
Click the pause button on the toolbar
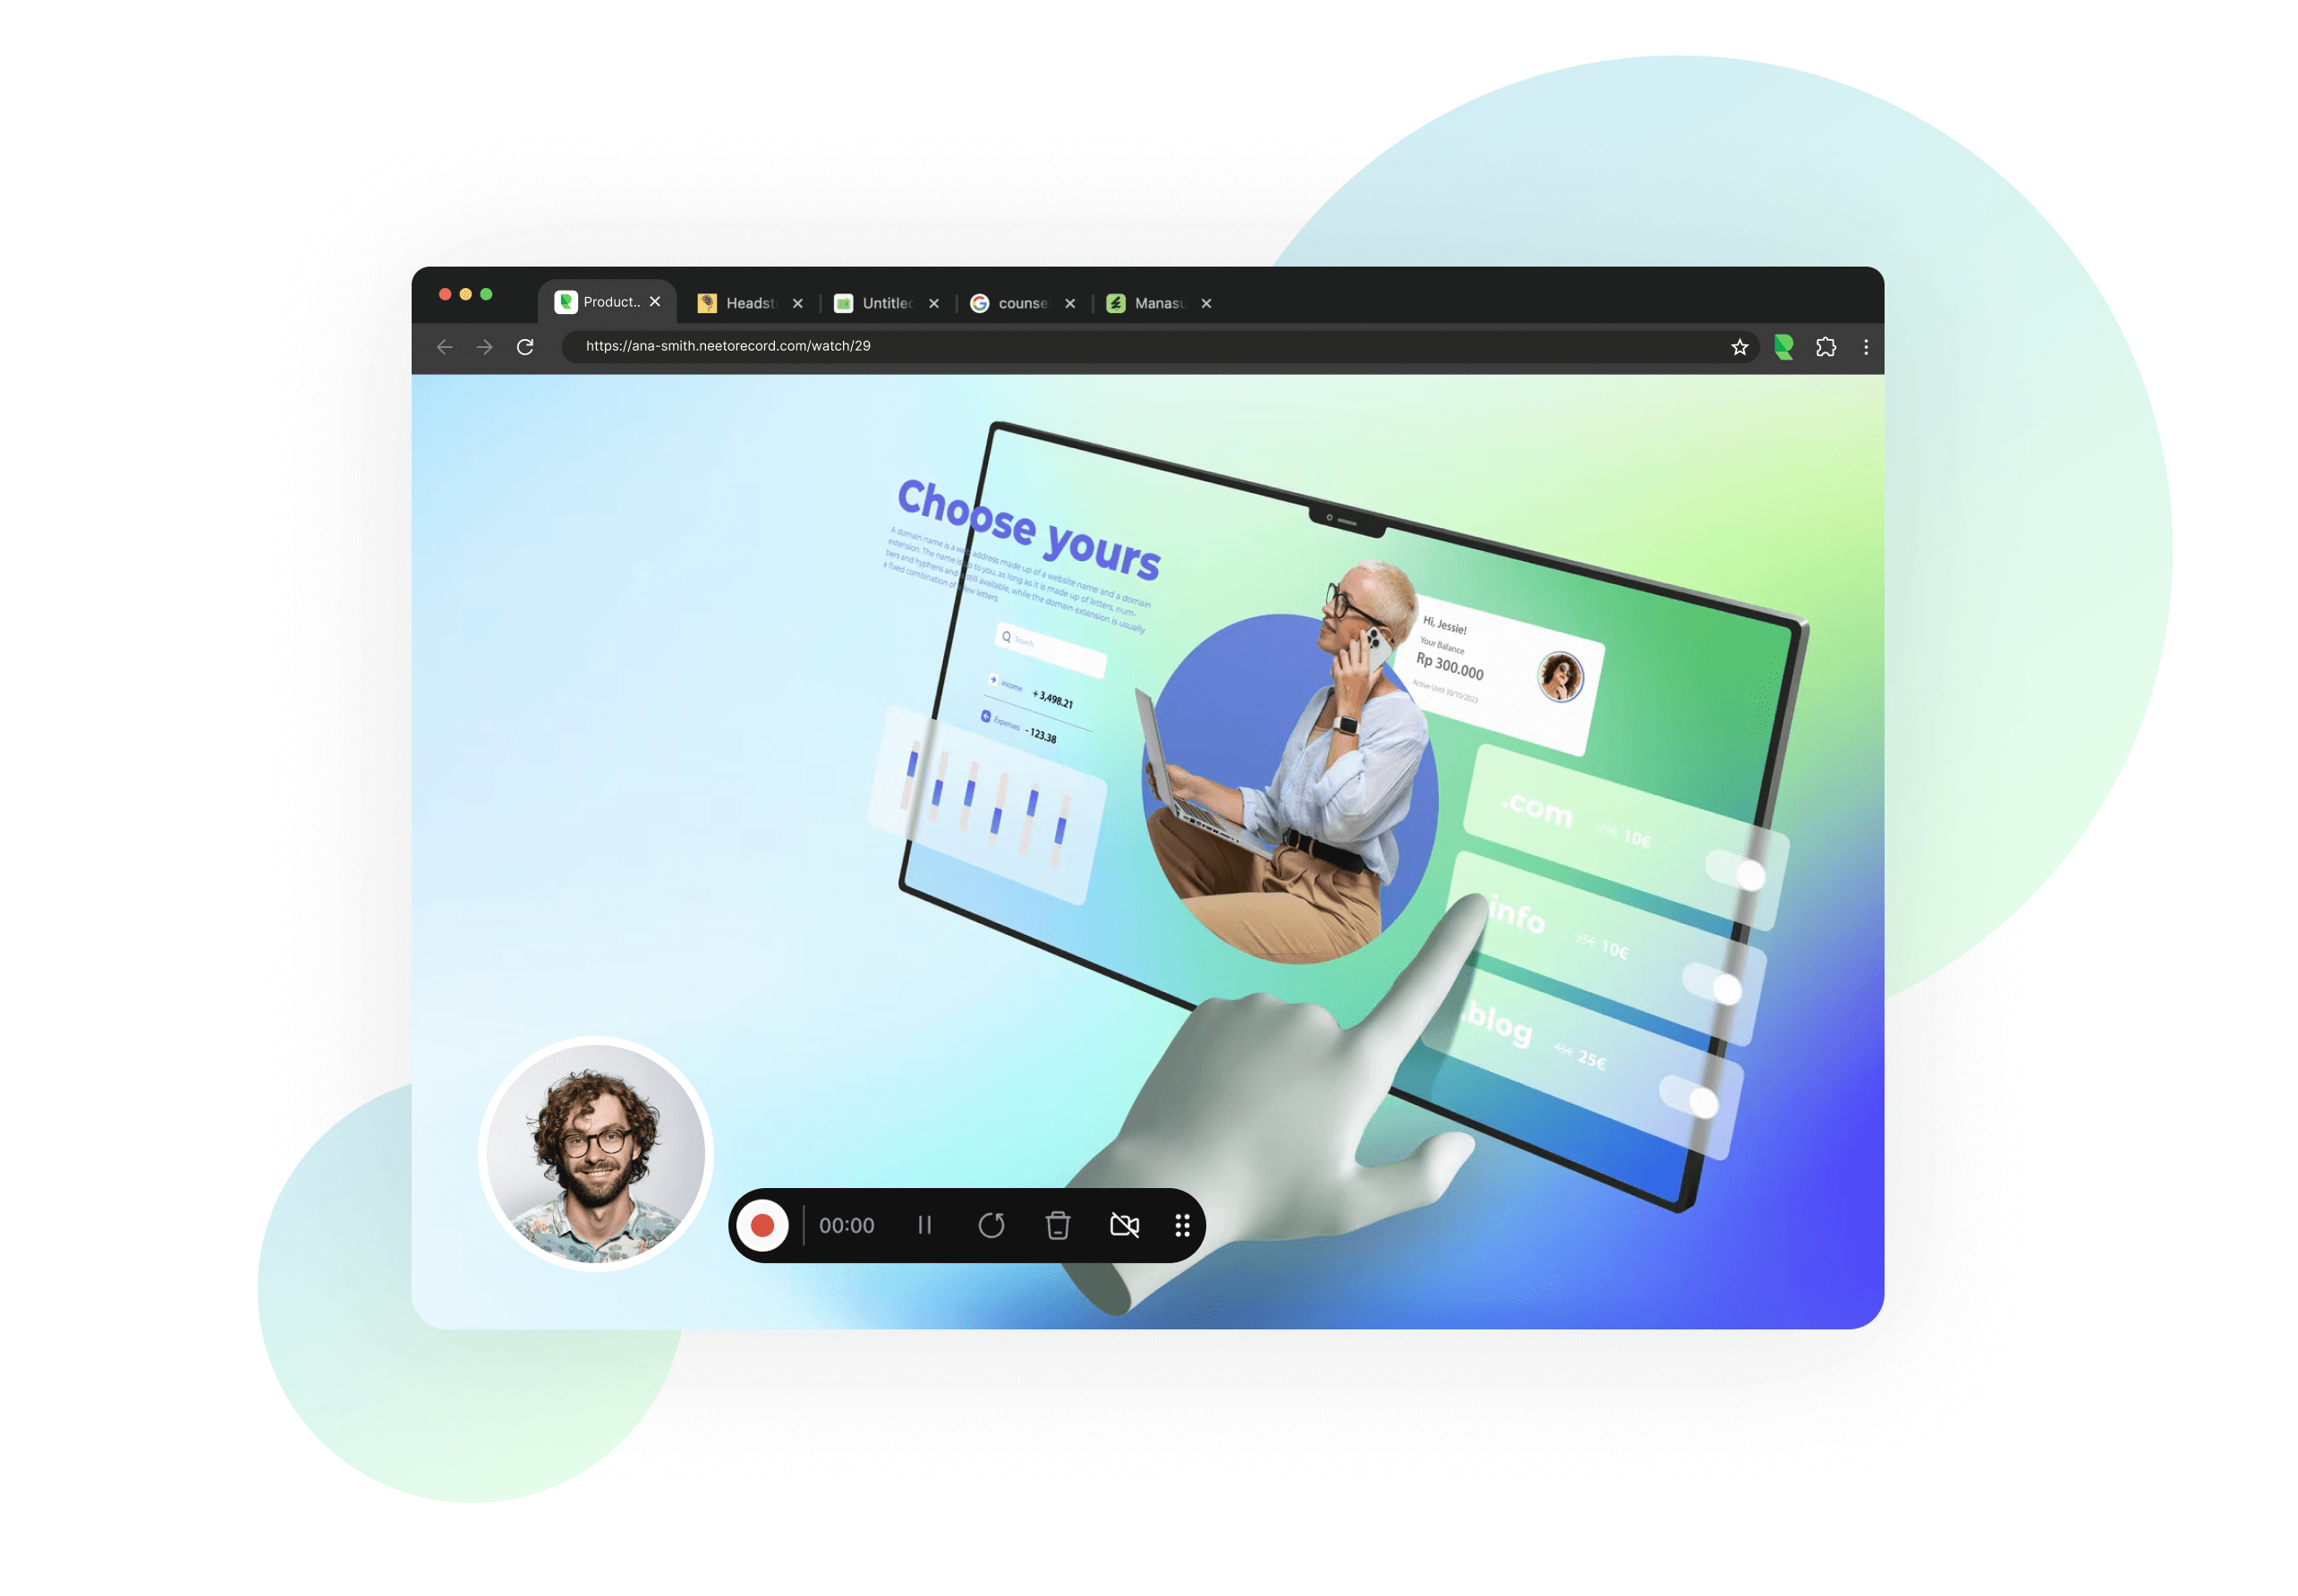click(x=923, y=1224)
